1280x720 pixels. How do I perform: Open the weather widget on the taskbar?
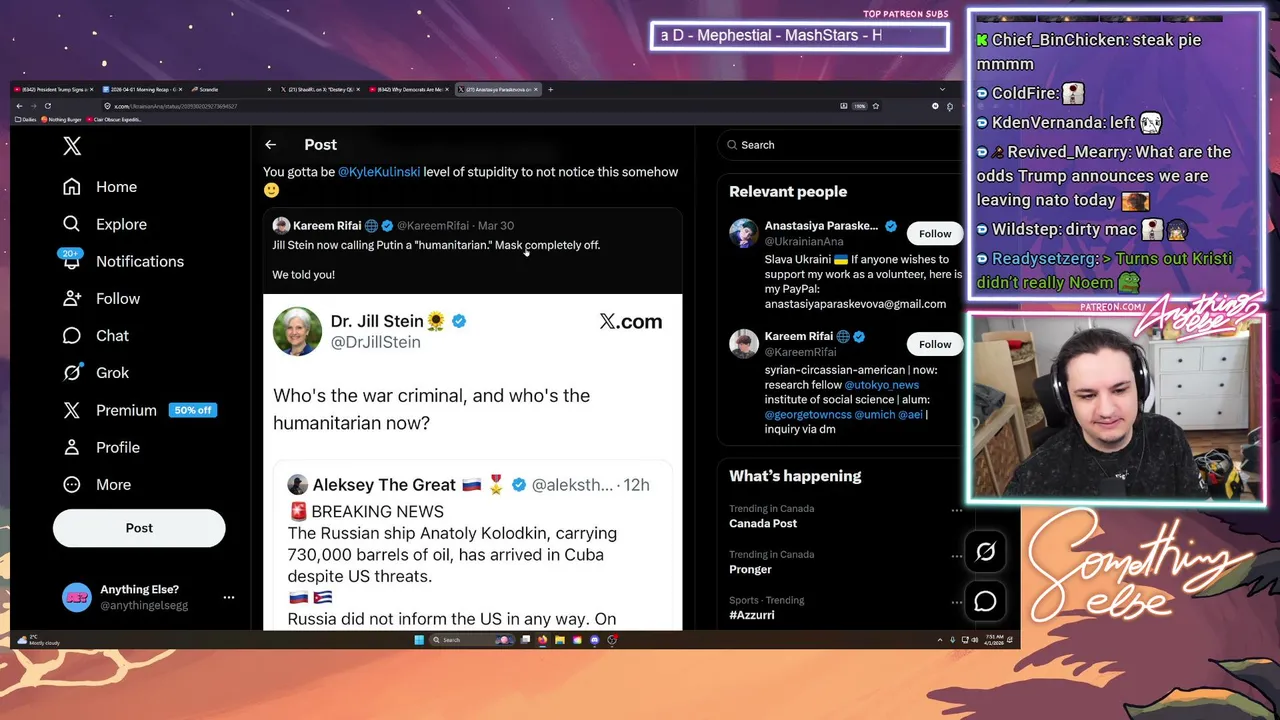coord(40,640)
